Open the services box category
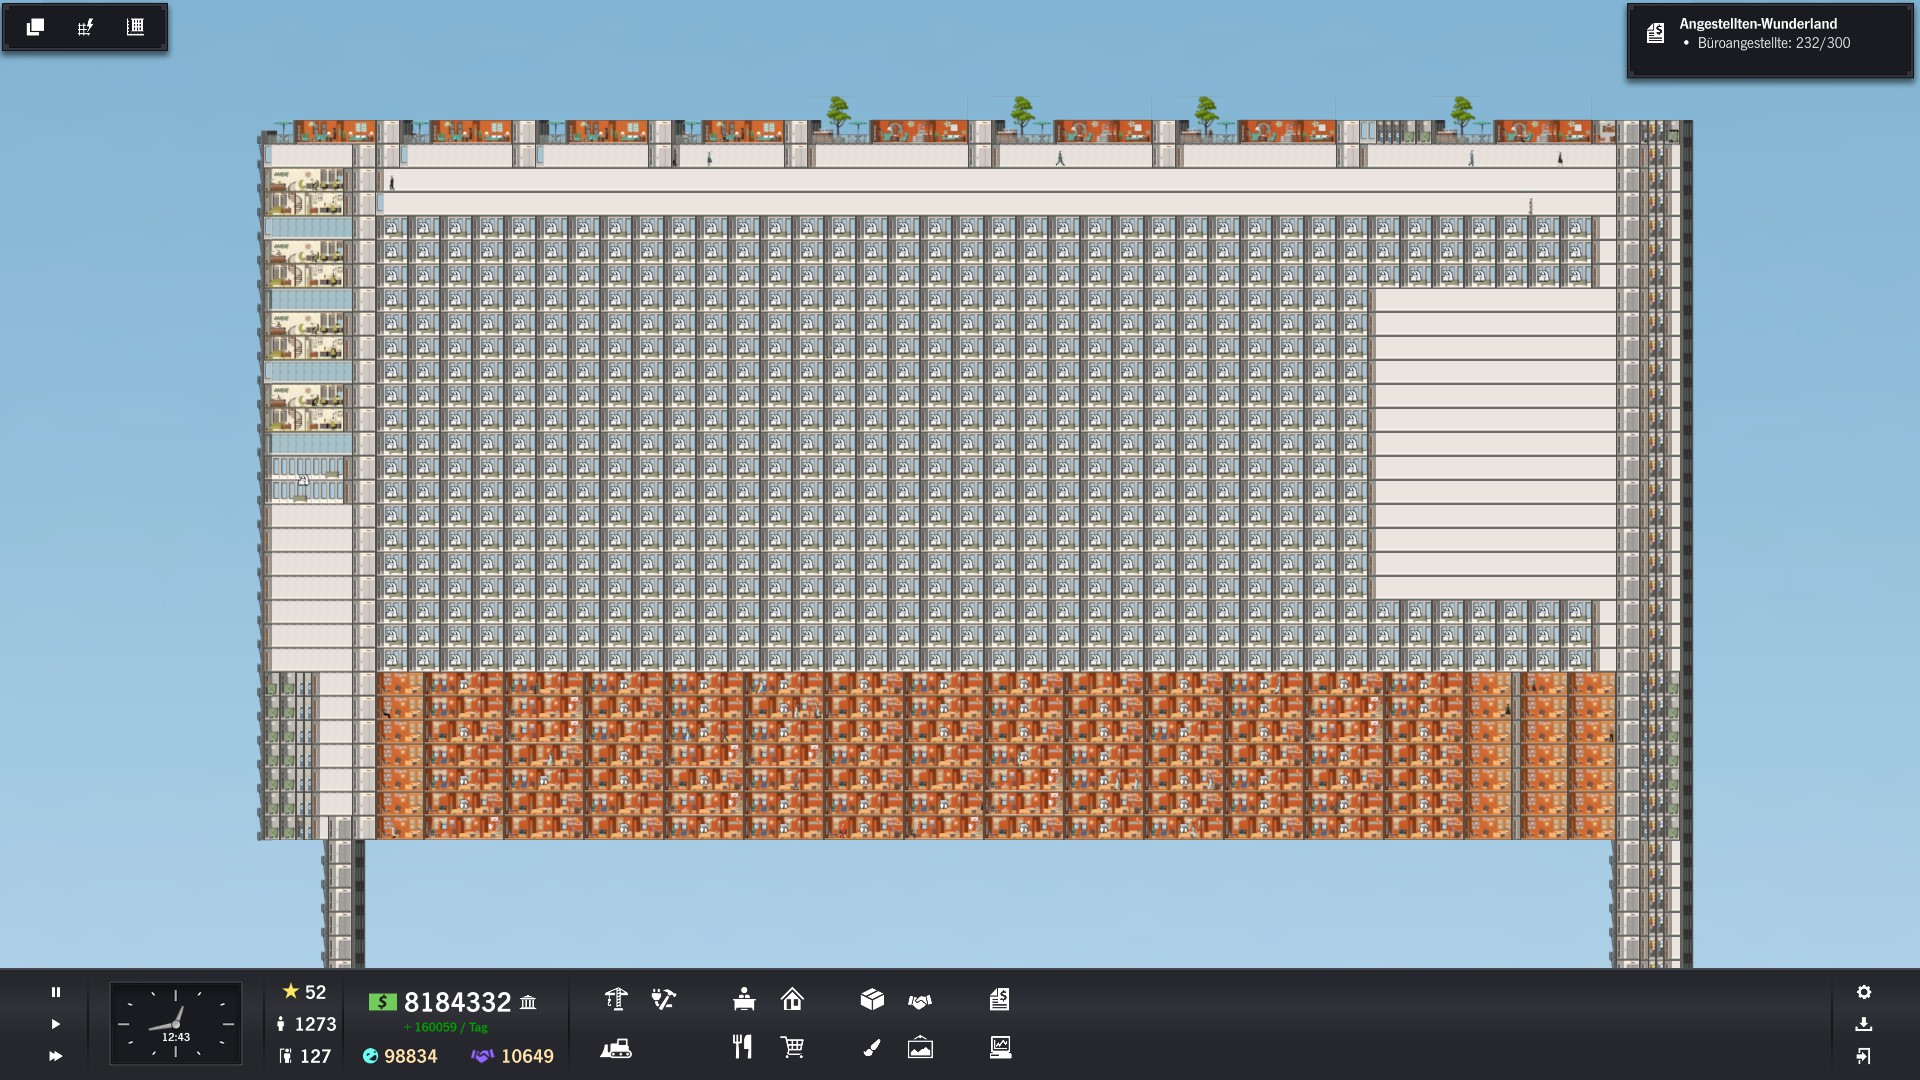This screenshot has height=1080, width=1920. 872,999
